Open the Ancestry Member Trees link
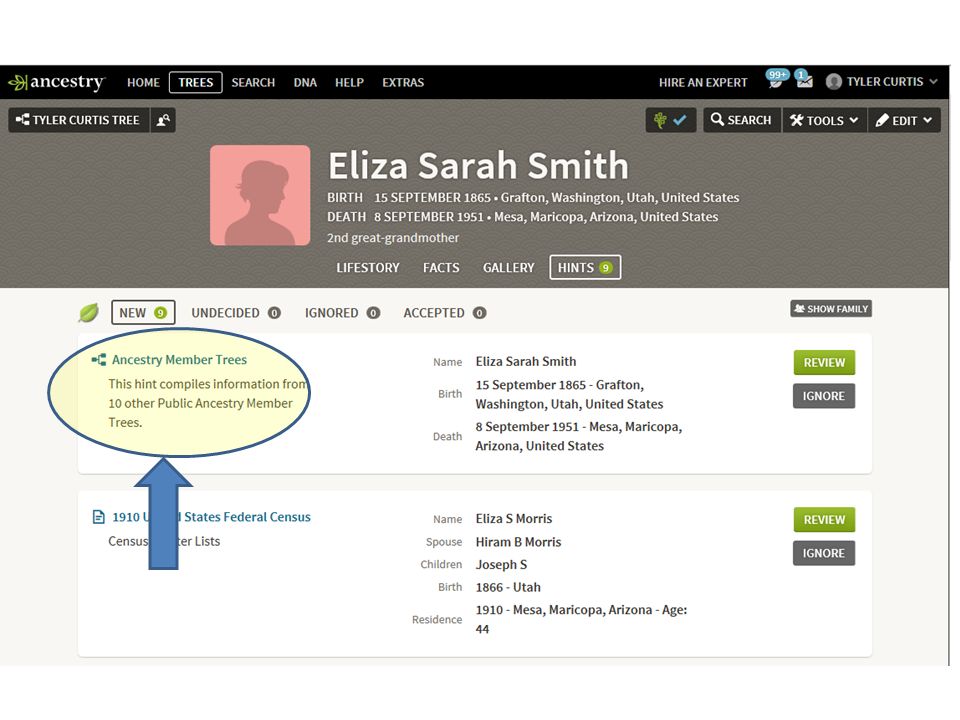This screenshot has width=960, height=720. point(179,359)
